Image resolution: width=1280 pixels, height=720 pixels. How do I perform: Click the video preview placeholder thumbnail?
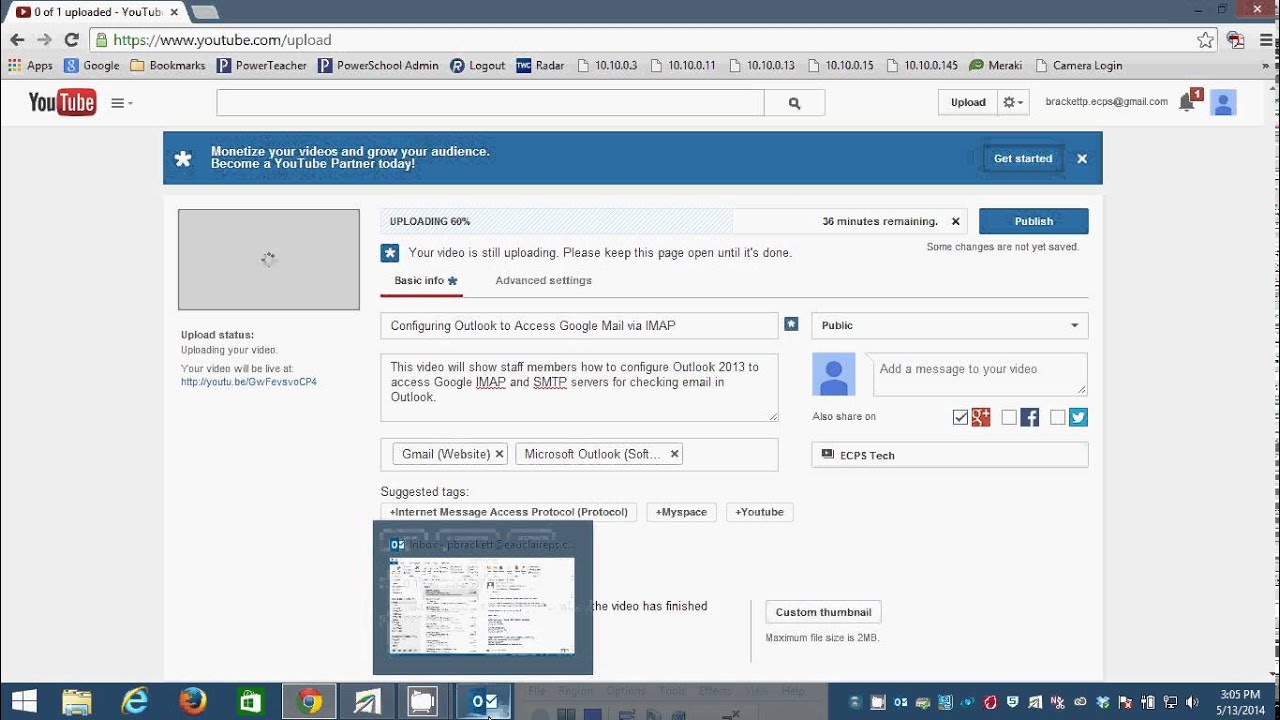pos(269,259)
